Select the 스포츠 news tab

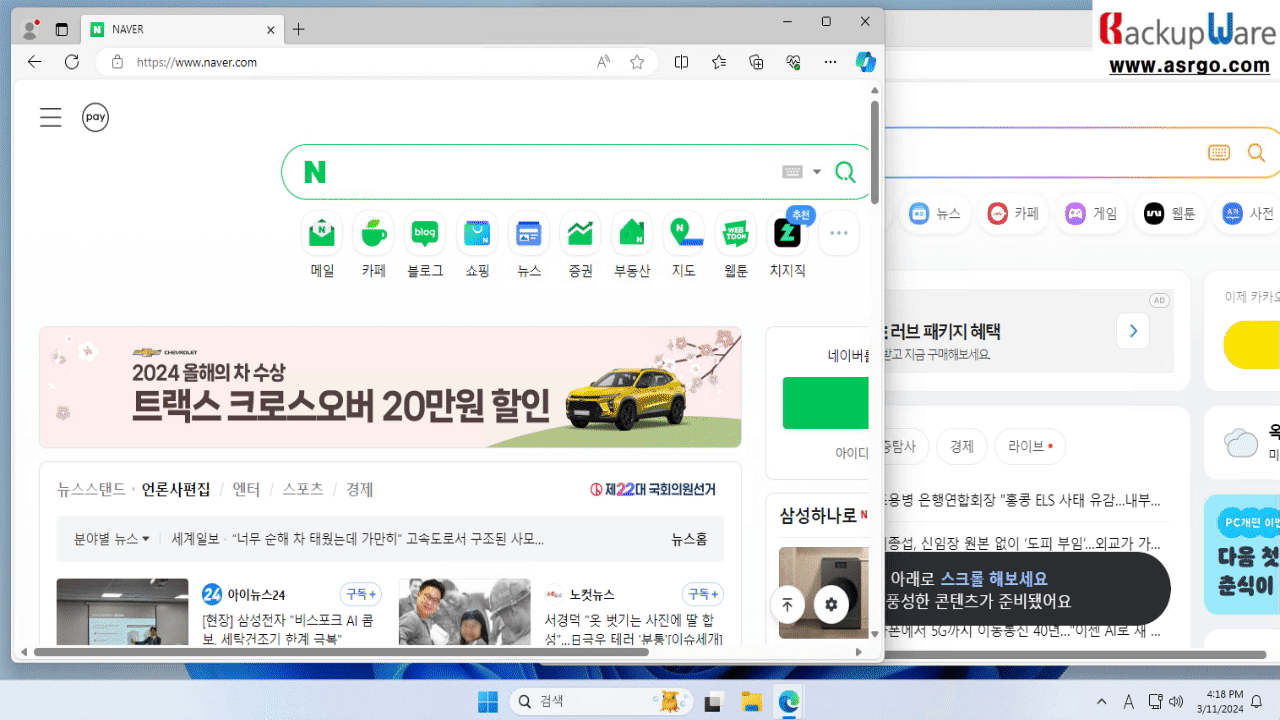[303, 489]
